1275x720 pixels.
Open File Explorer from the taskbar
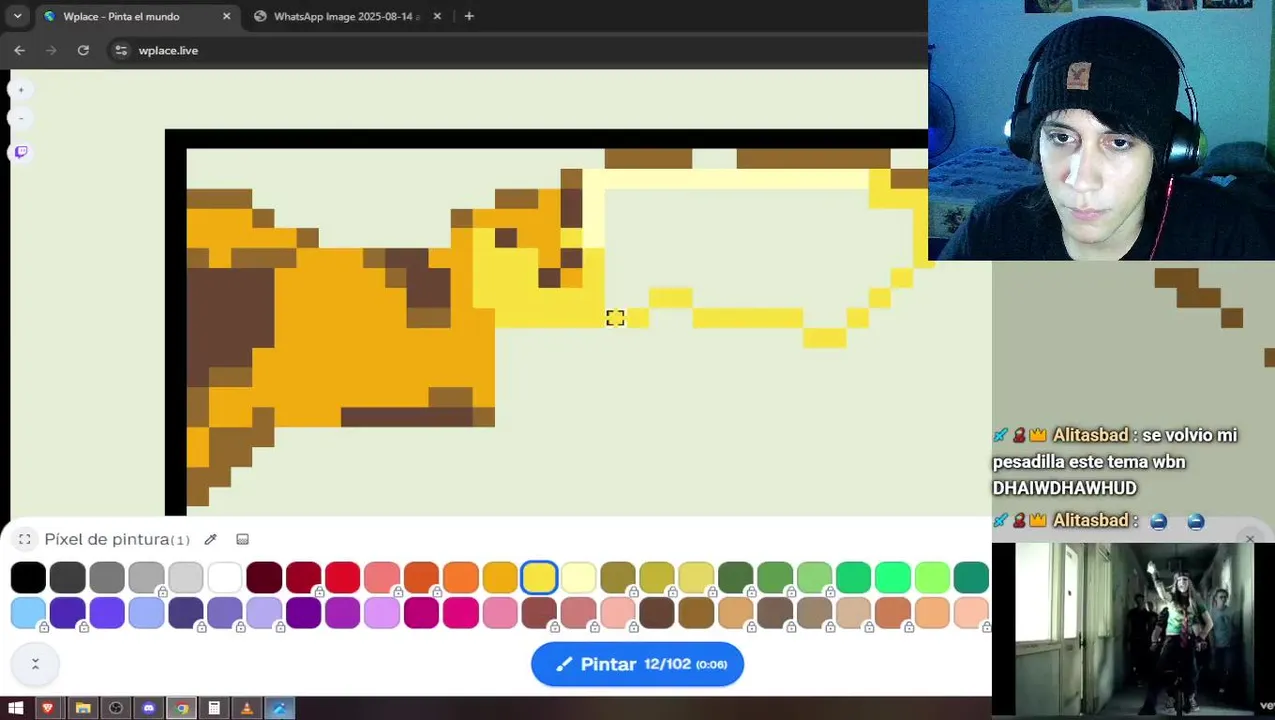[x=83, y=708]
